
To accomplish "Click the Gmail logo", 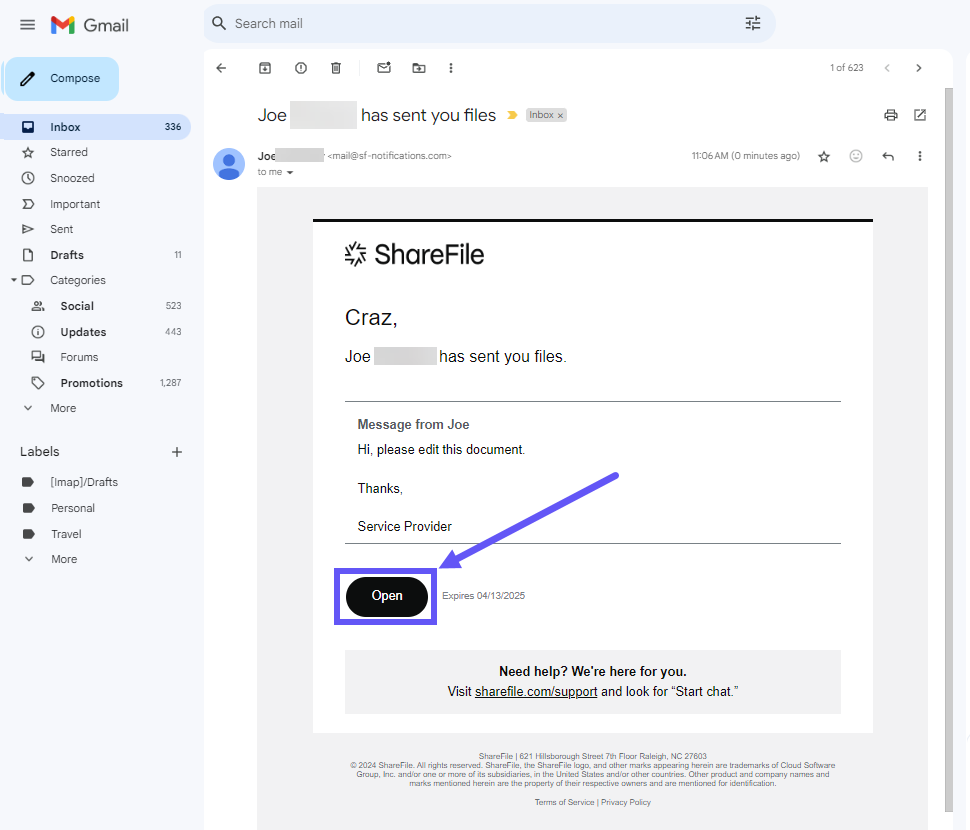I will [x=90, y=25].
